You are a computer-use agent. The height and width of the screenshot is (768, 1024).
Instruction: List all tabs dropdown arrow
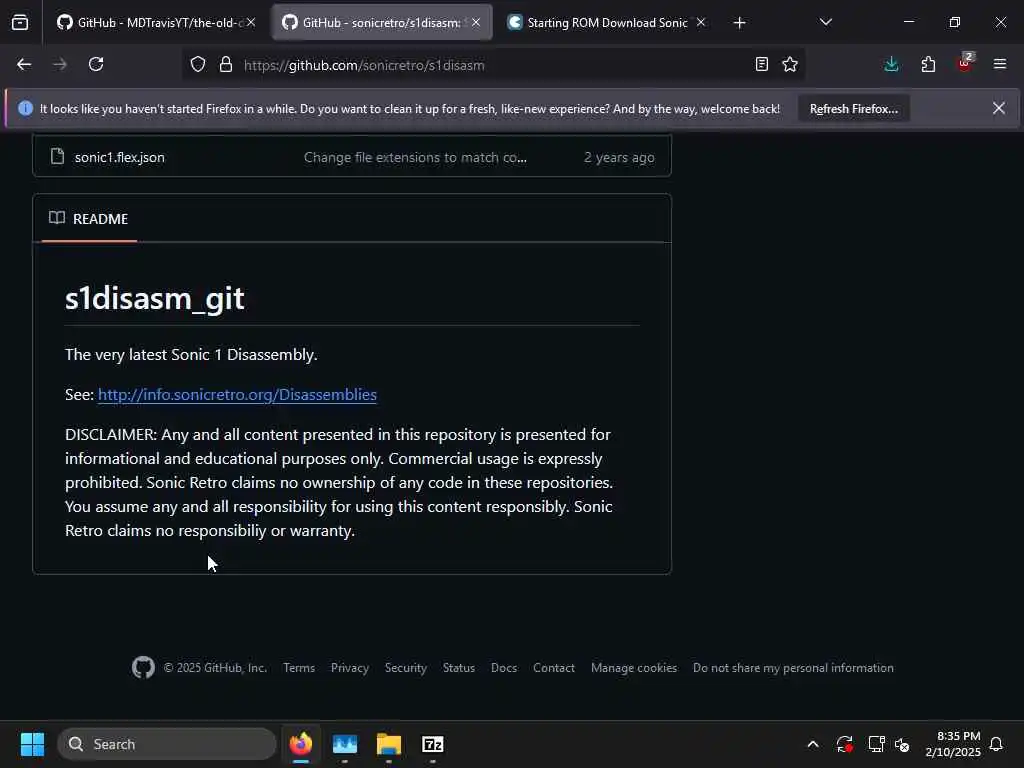(x=825, y=23)
